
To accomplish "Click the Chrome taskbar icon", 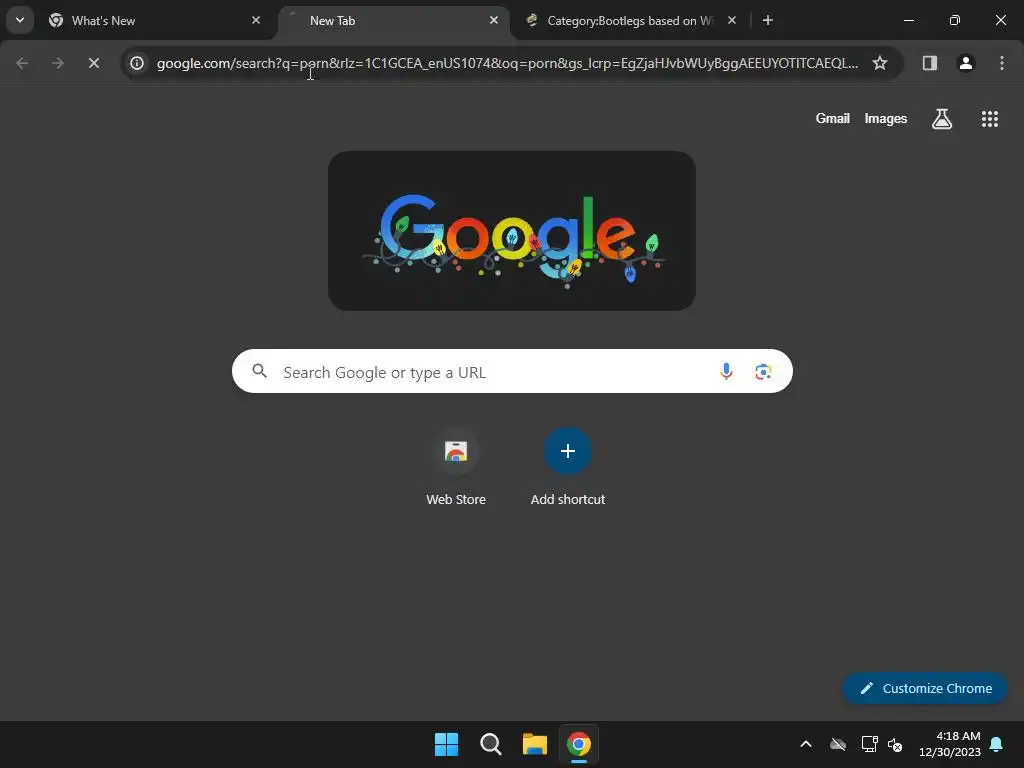I will coord(579,744).
